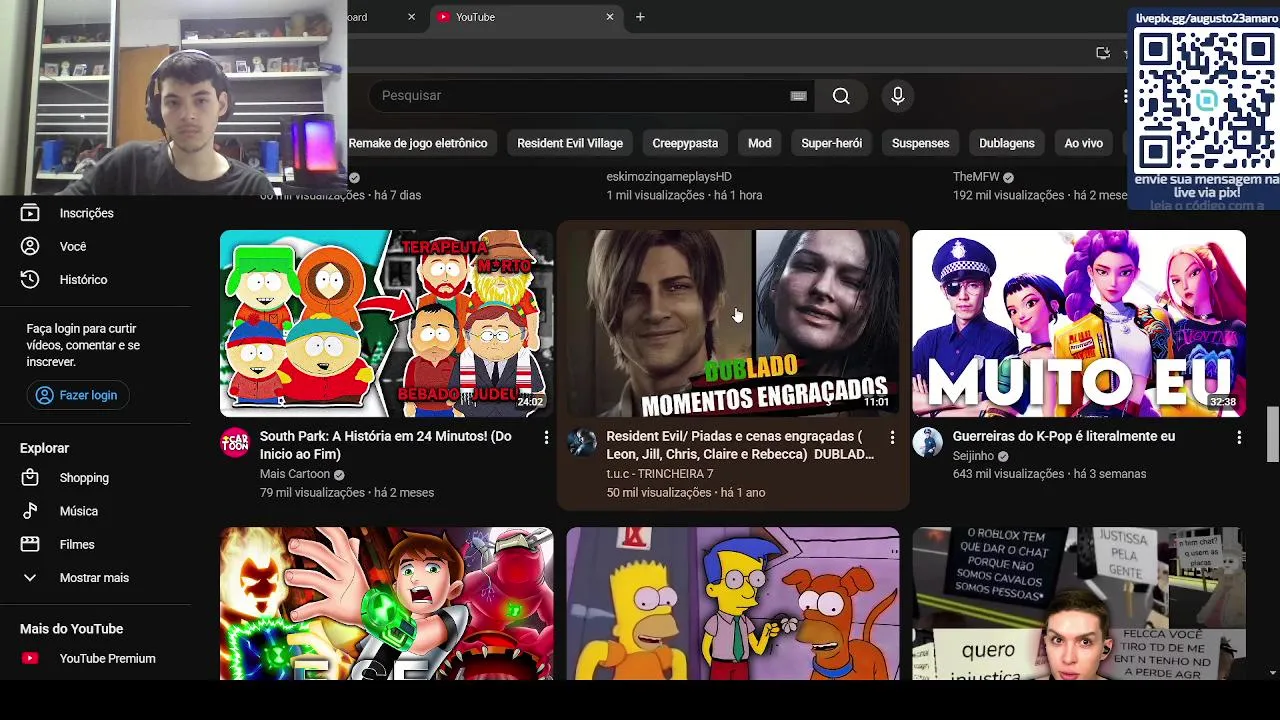This screenshot has height=720, width=1280.
Task: Play the Ben 10 cartoon thumbnail
Action: [386, 604]
